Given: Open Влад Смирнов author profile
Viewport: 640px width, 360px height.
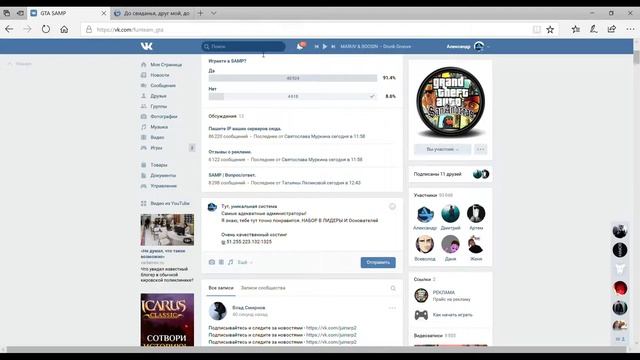Looking at the screenshot, I should coord(249,308).
